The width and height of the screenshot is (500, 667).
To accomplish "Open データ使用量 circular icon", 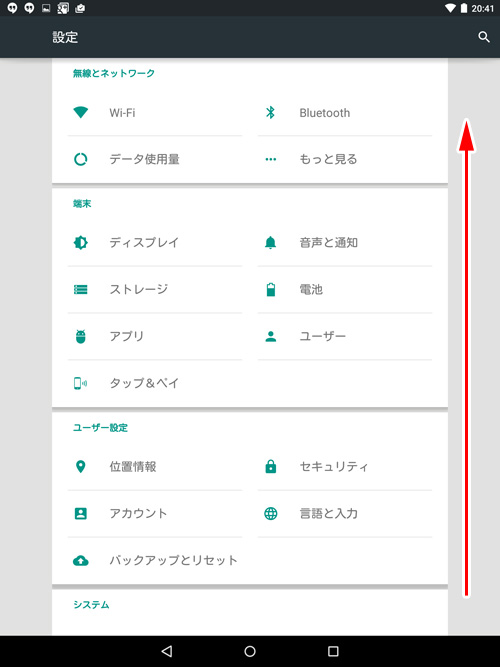I will click(x=80, y=159).
